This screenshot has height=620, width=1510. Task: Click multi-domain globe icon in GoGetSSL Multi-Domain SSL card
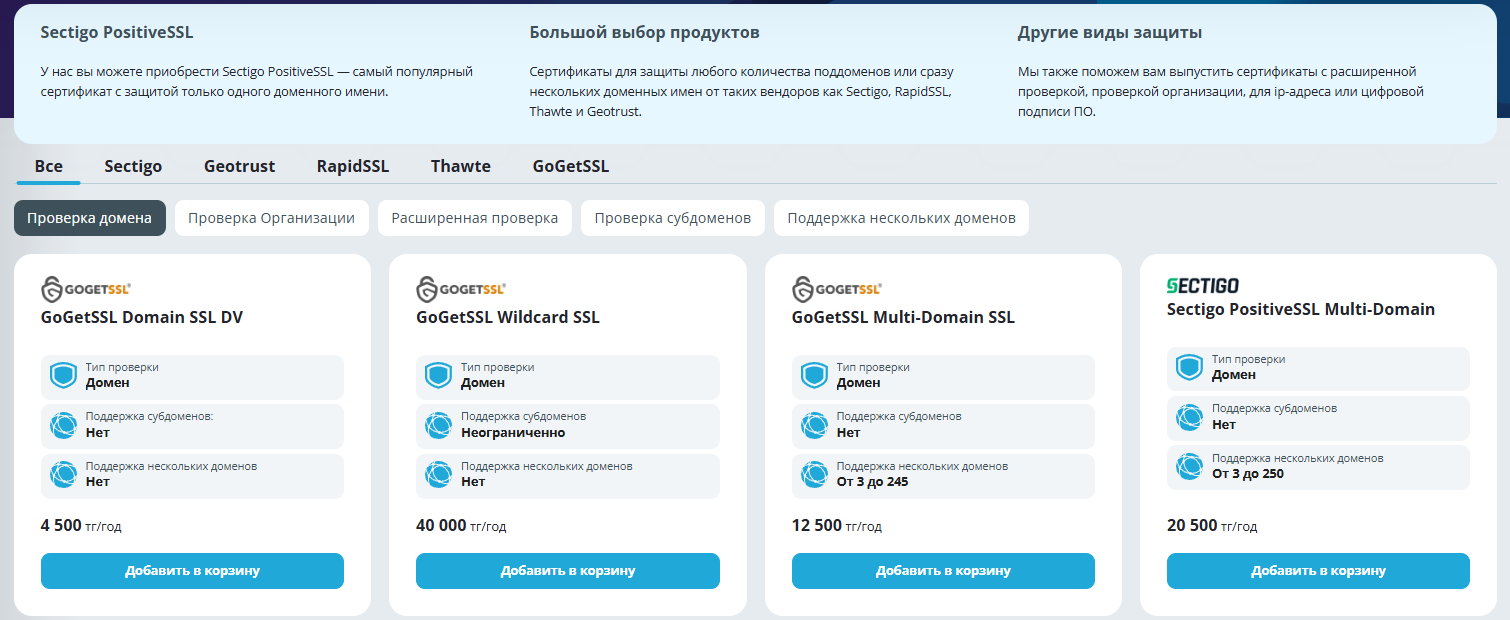[x=814, y=474]
